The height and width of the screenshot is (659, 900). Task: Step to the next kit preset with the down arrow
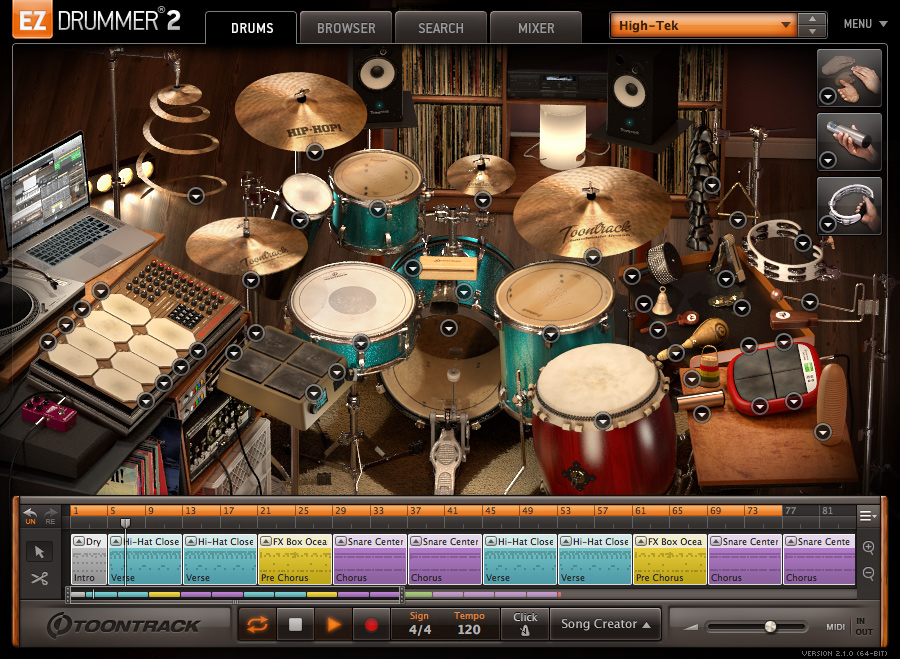812,32
